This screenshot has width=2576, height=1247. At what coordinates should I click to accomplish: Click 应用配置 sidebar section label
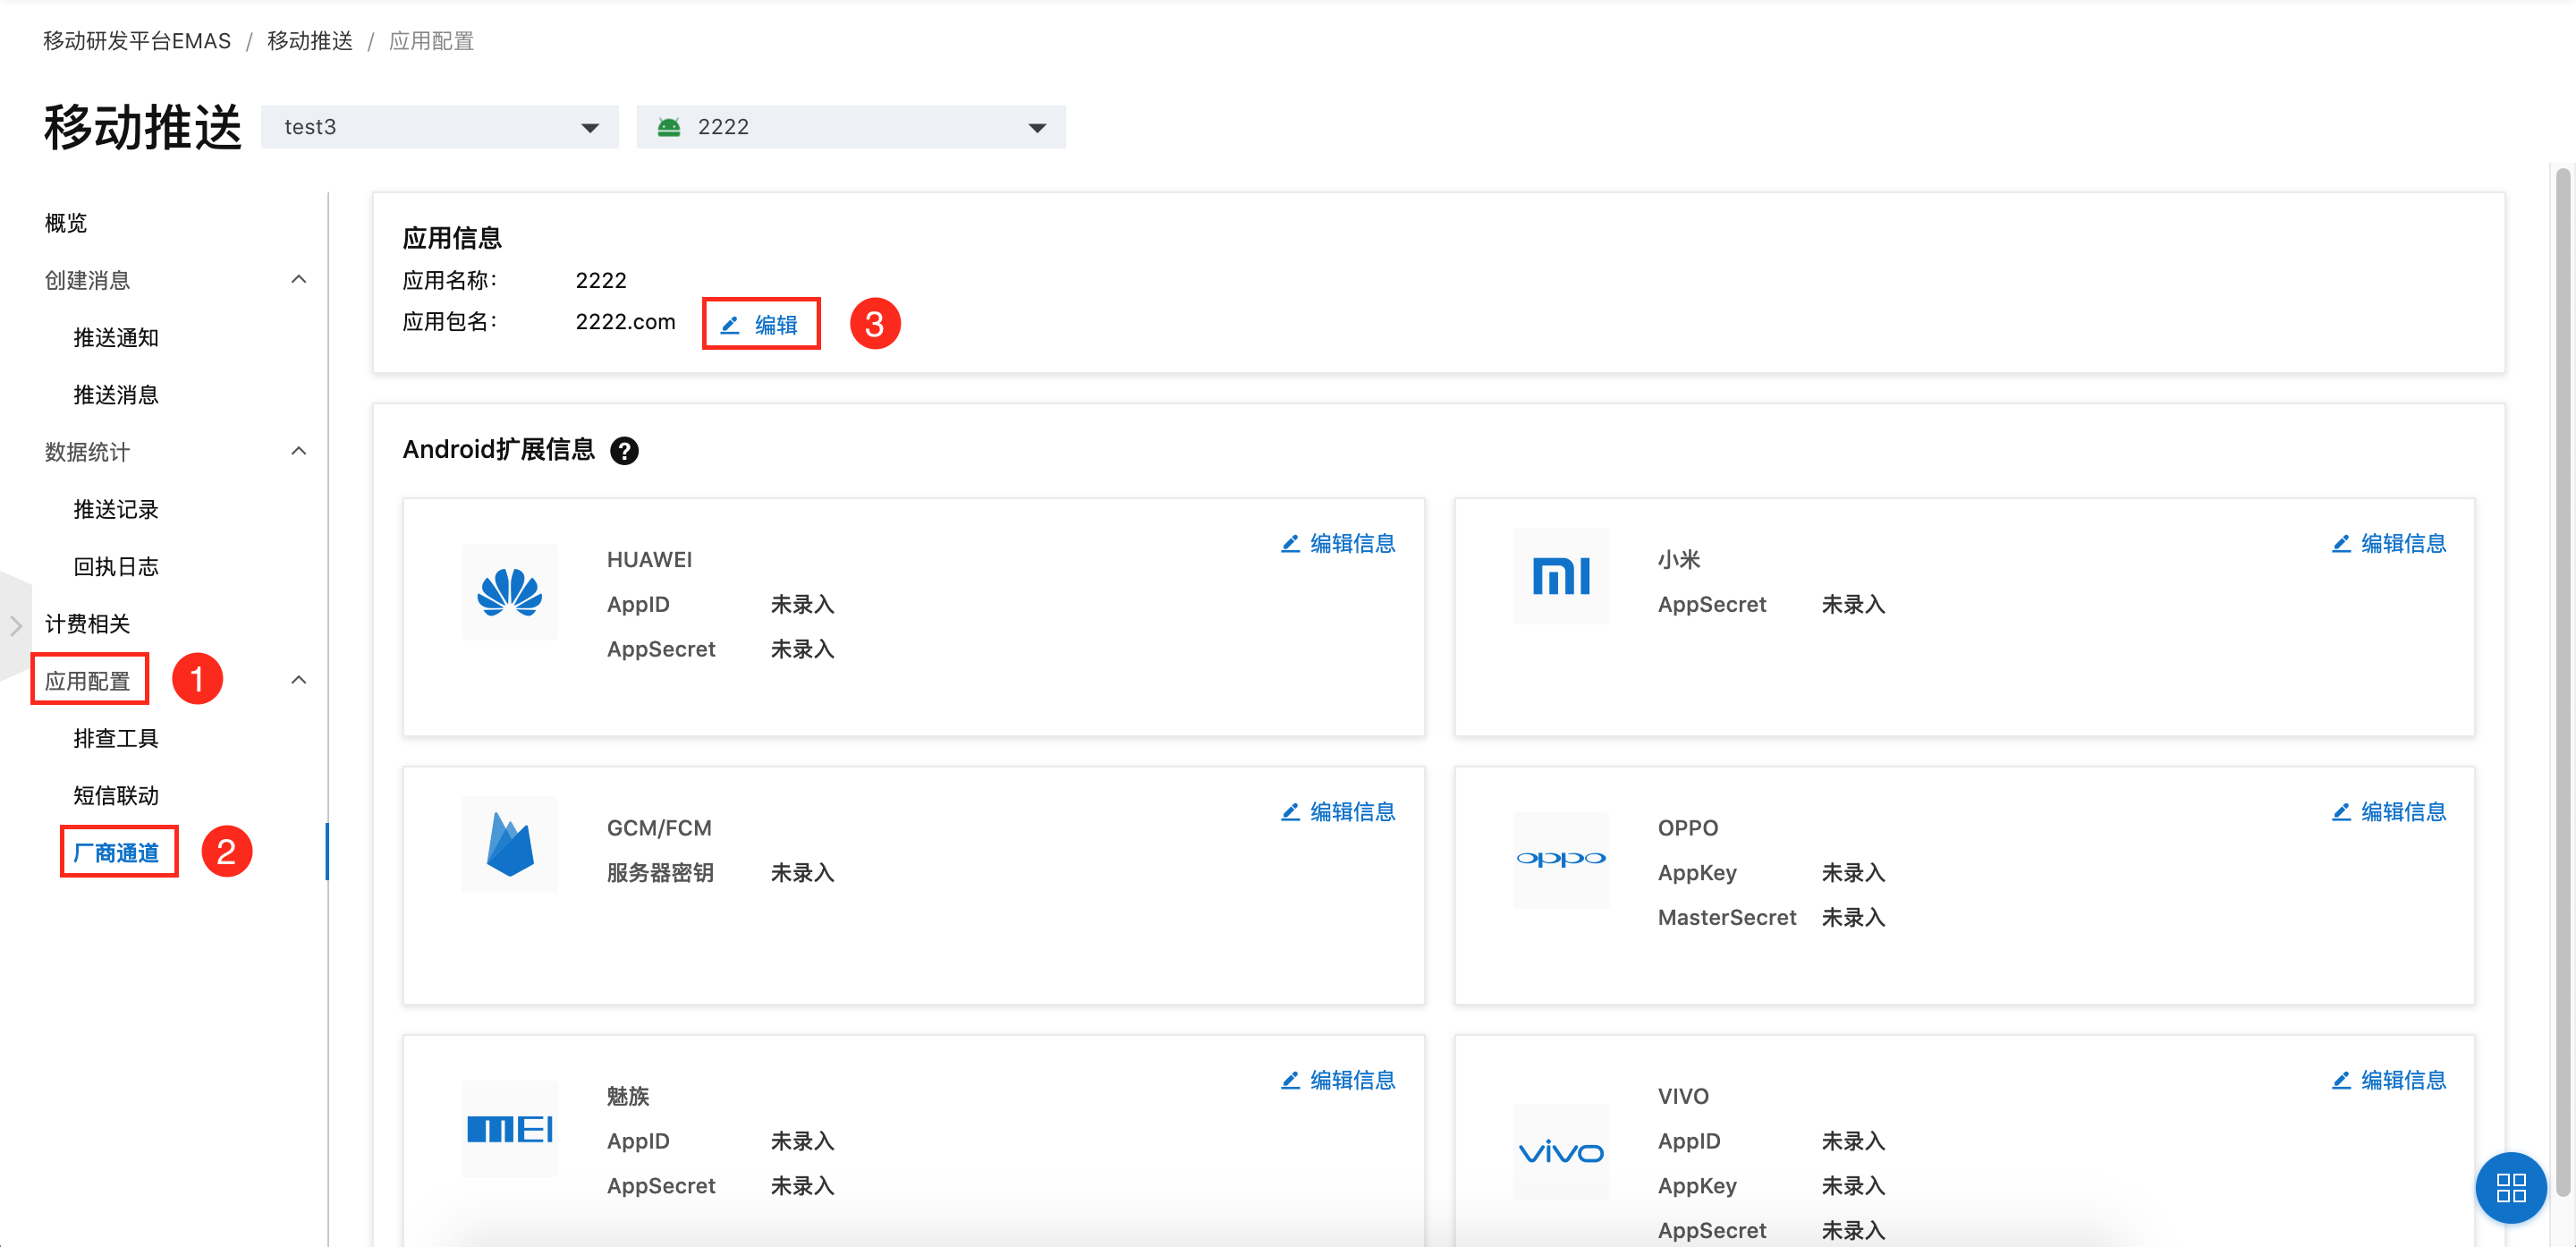(88, 681)
